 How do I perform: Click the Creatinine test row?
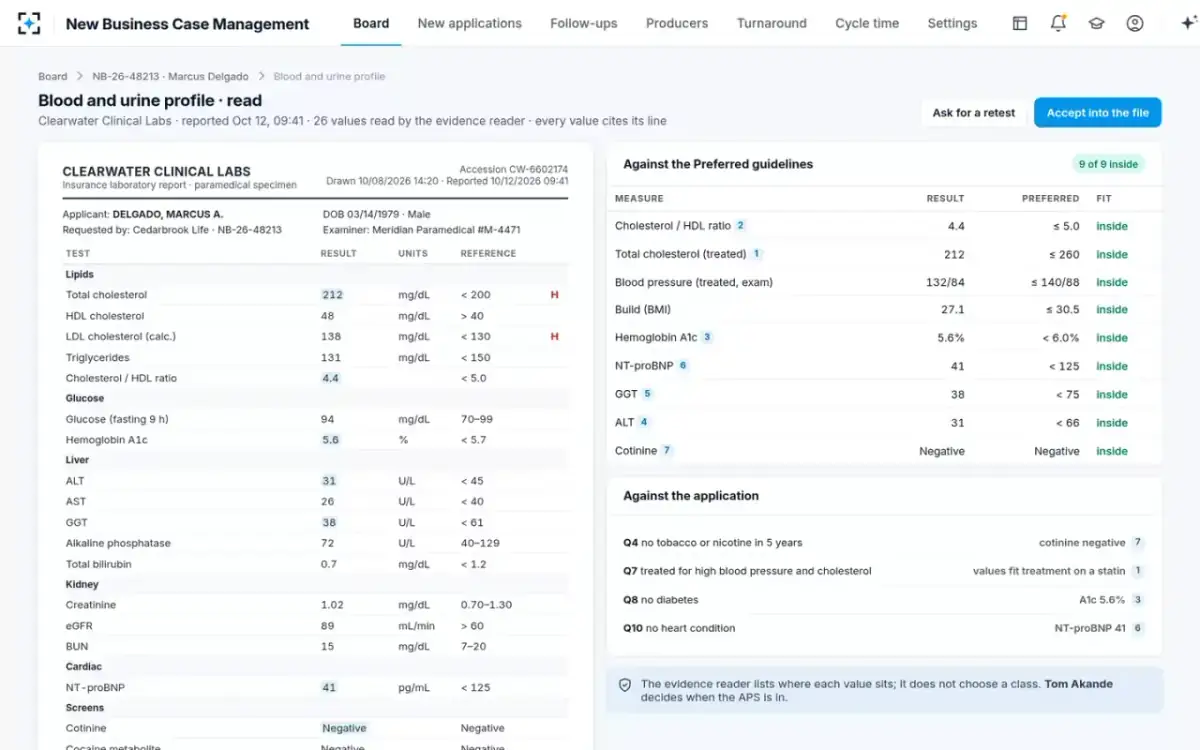315,605
